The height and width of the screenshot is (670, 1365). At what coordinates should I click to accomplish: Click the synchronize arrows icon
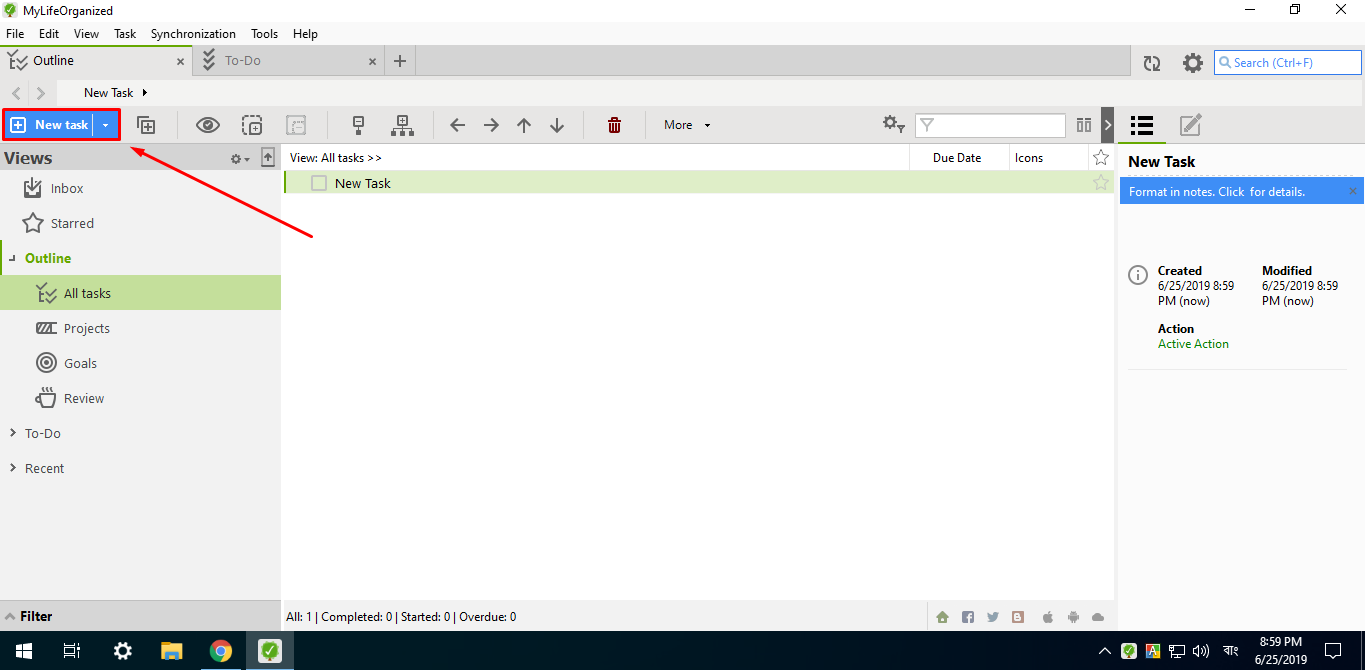tap(1152, 63)
